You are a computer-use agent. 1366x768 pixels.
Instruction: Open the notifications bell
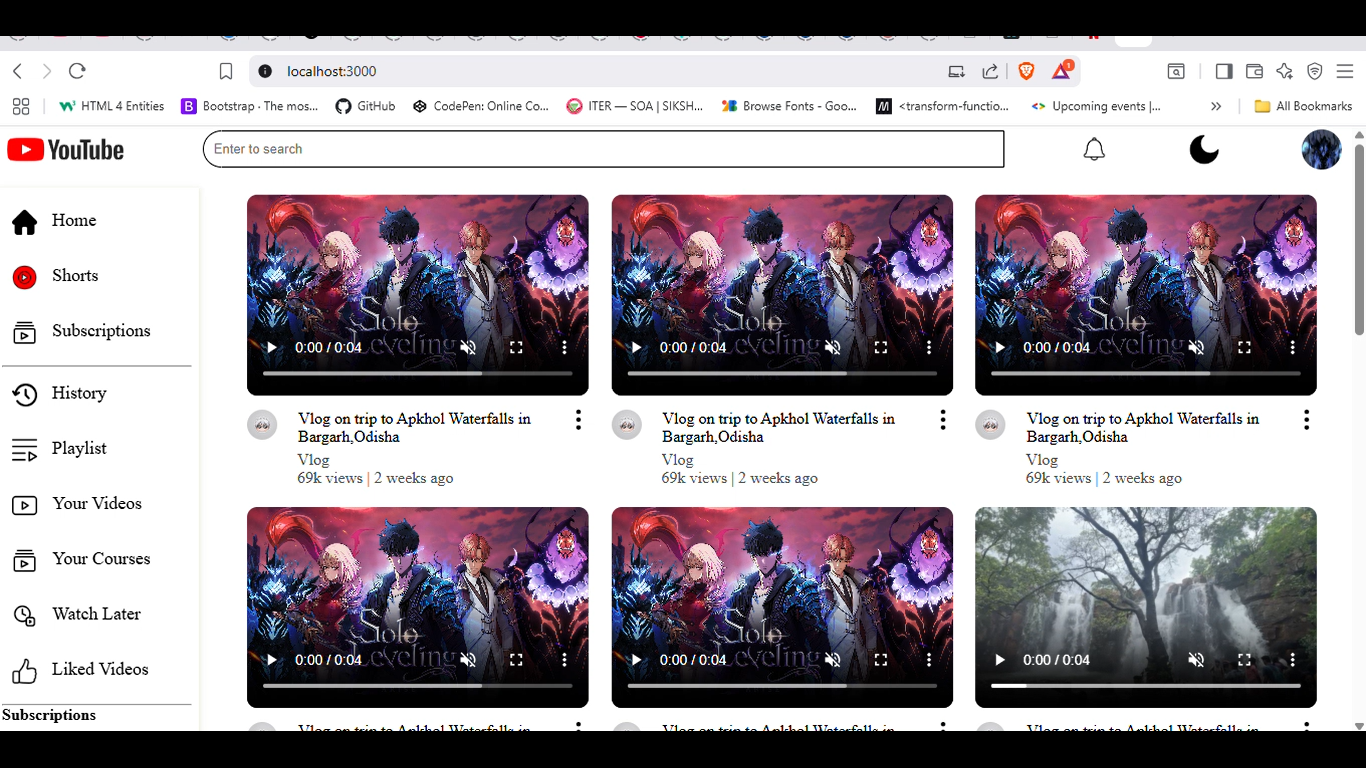1094,150
